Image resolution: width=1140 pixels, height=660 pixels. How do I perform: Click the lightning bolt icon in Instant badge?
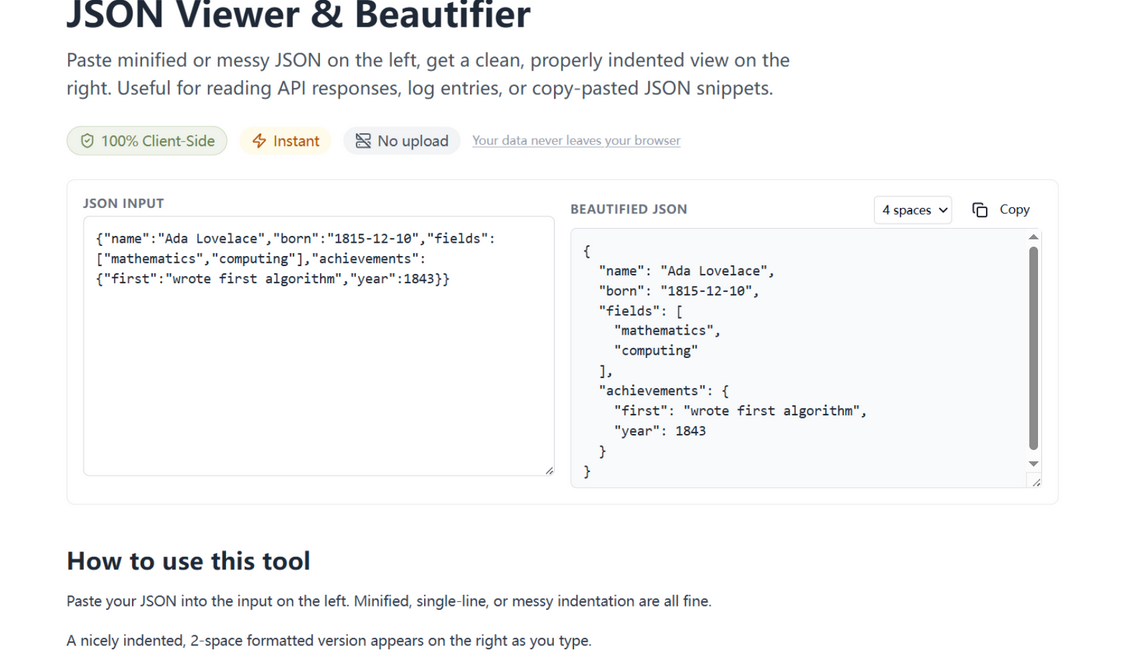259,141
